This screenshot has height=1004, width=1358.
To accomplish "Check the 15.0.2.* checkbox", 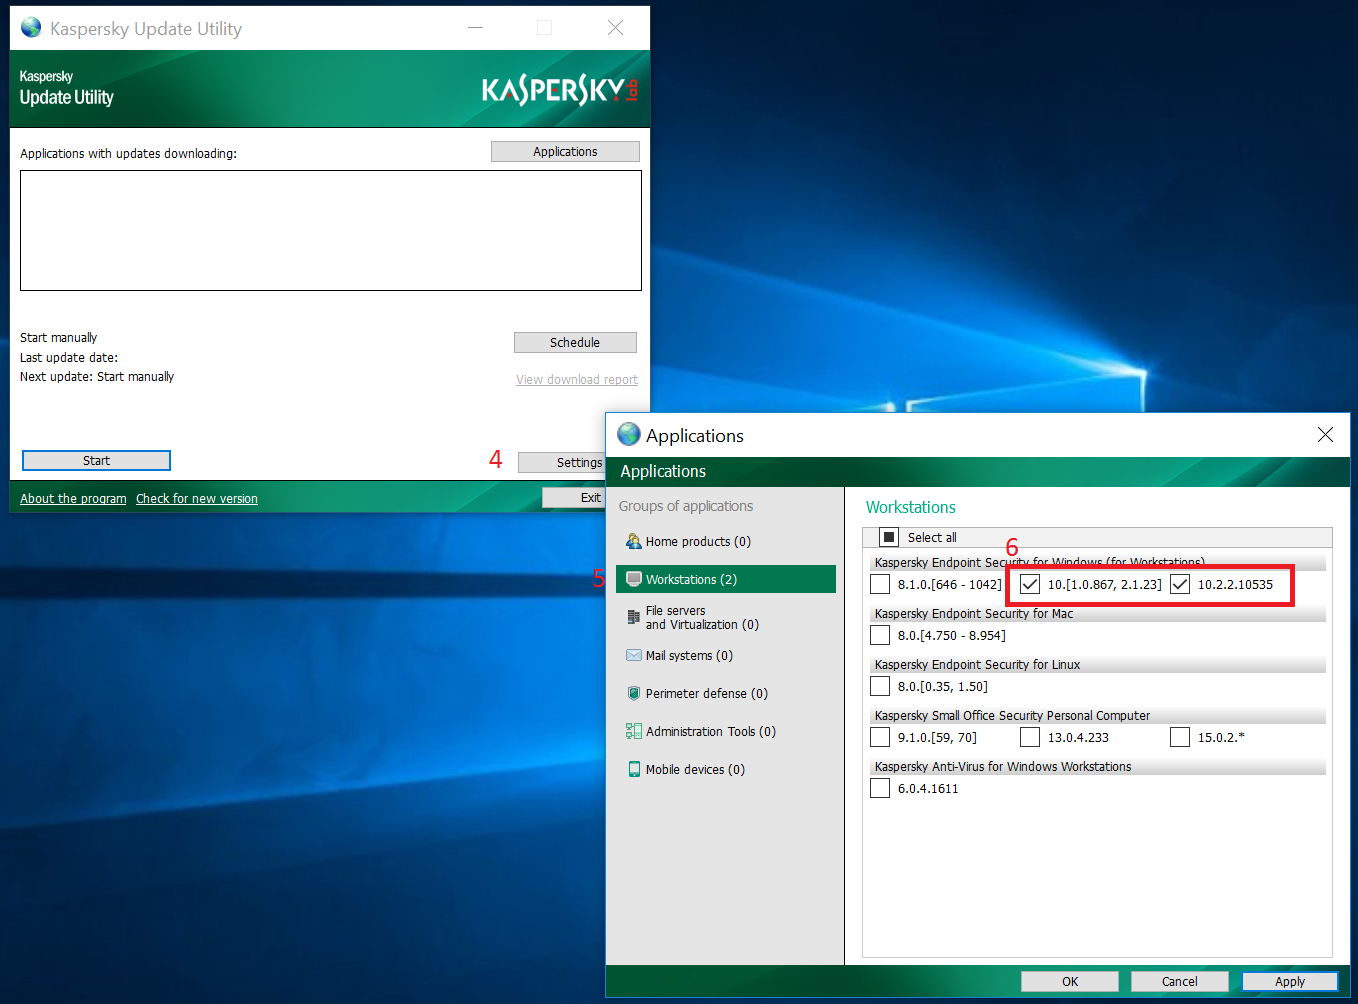I will (1180, 737).
